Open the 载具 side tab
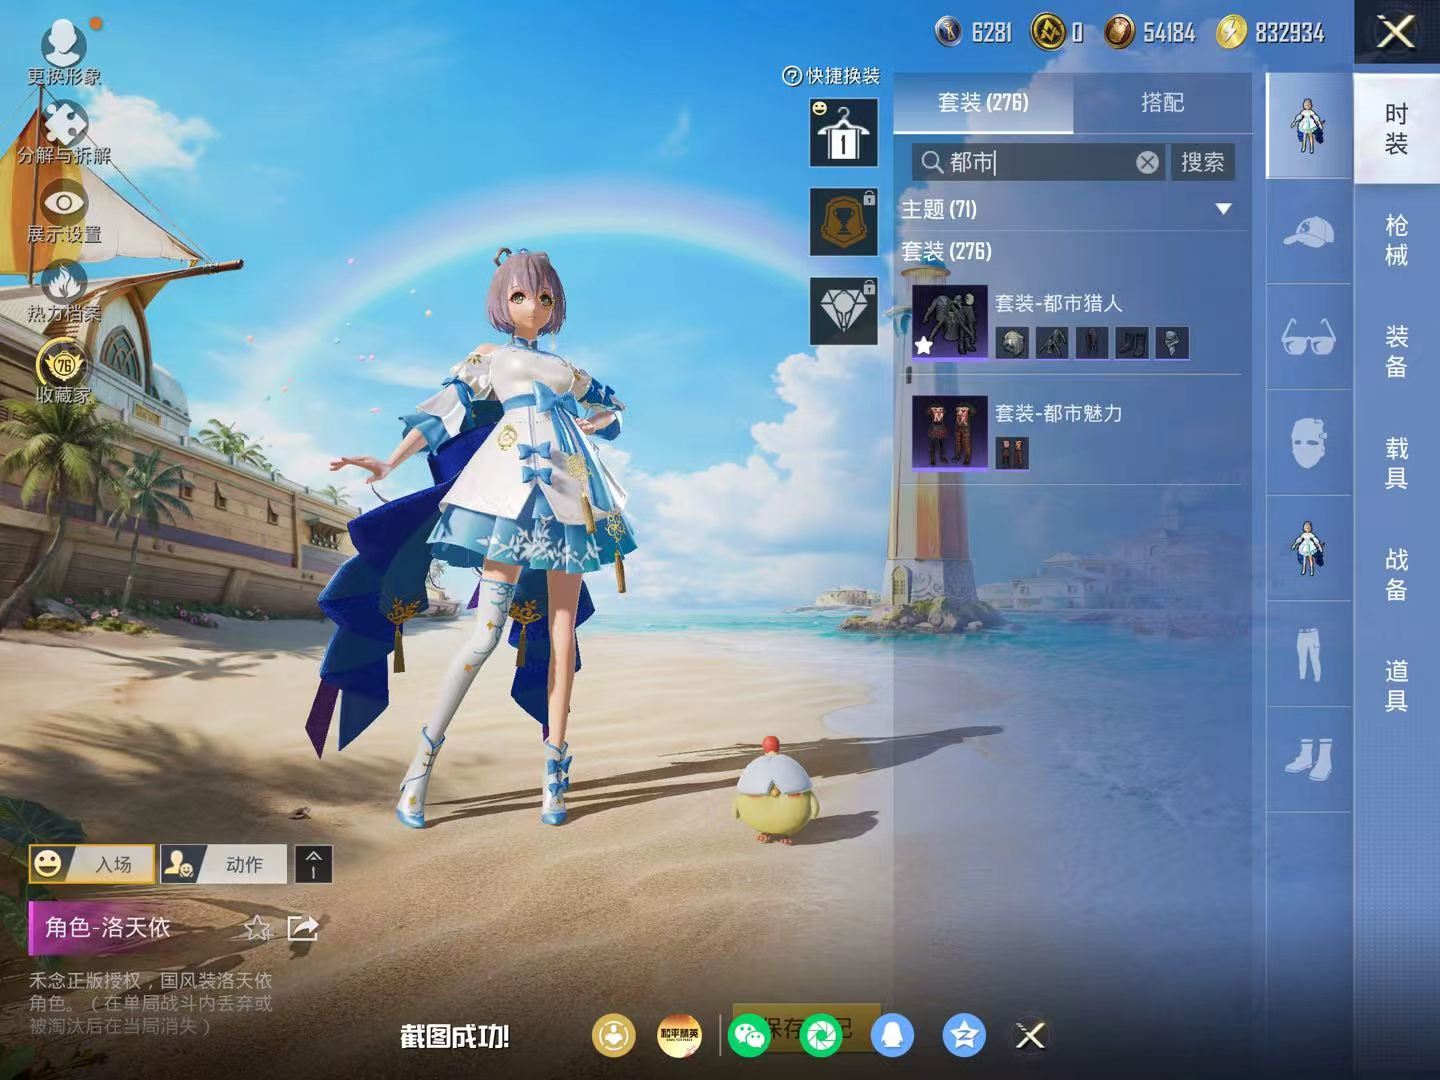 pos(1396,463)
